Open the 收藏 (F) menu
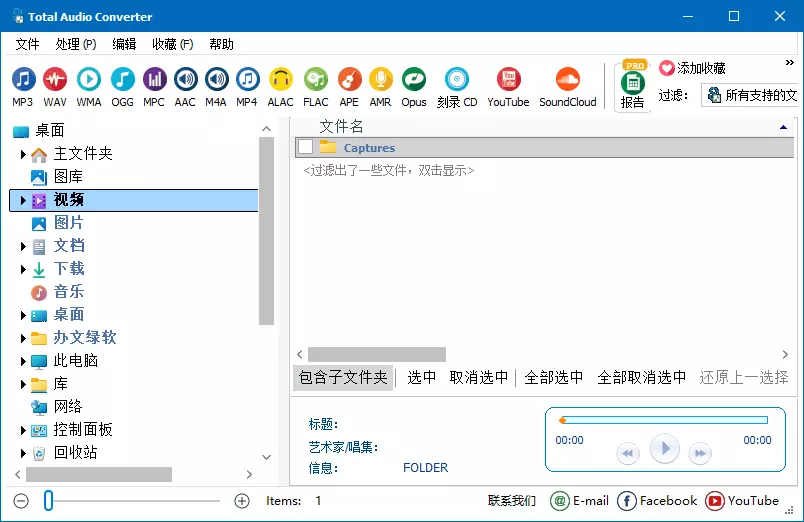This screenshot has width=804, height=522. click(x=172, y=44)
